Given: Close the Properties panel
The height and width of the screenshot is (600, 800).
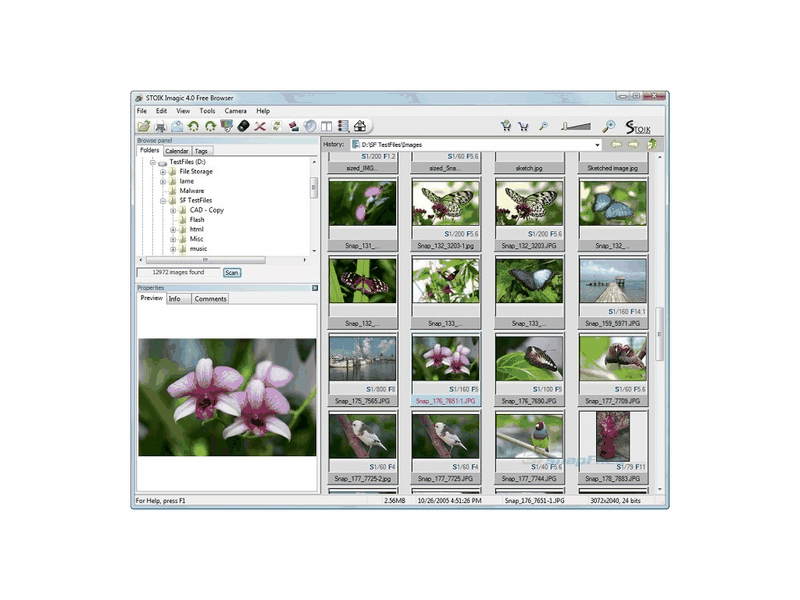Looking at the screenshot, I should [315, 288].
